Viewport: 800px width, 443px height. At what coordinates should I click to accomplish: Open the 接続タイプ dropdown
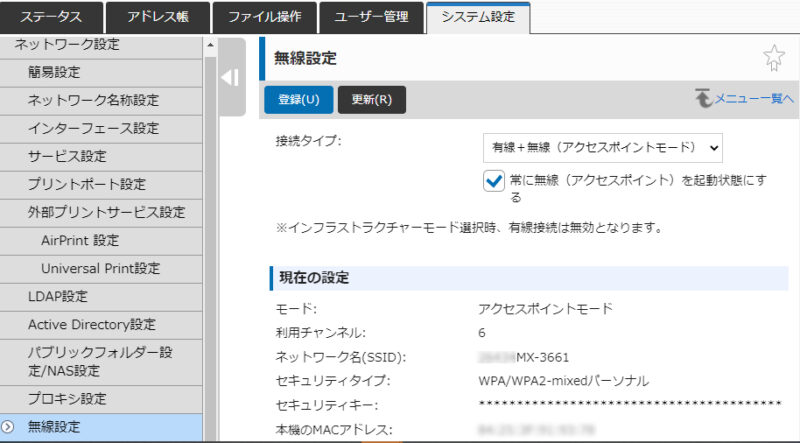click(602, 147)
